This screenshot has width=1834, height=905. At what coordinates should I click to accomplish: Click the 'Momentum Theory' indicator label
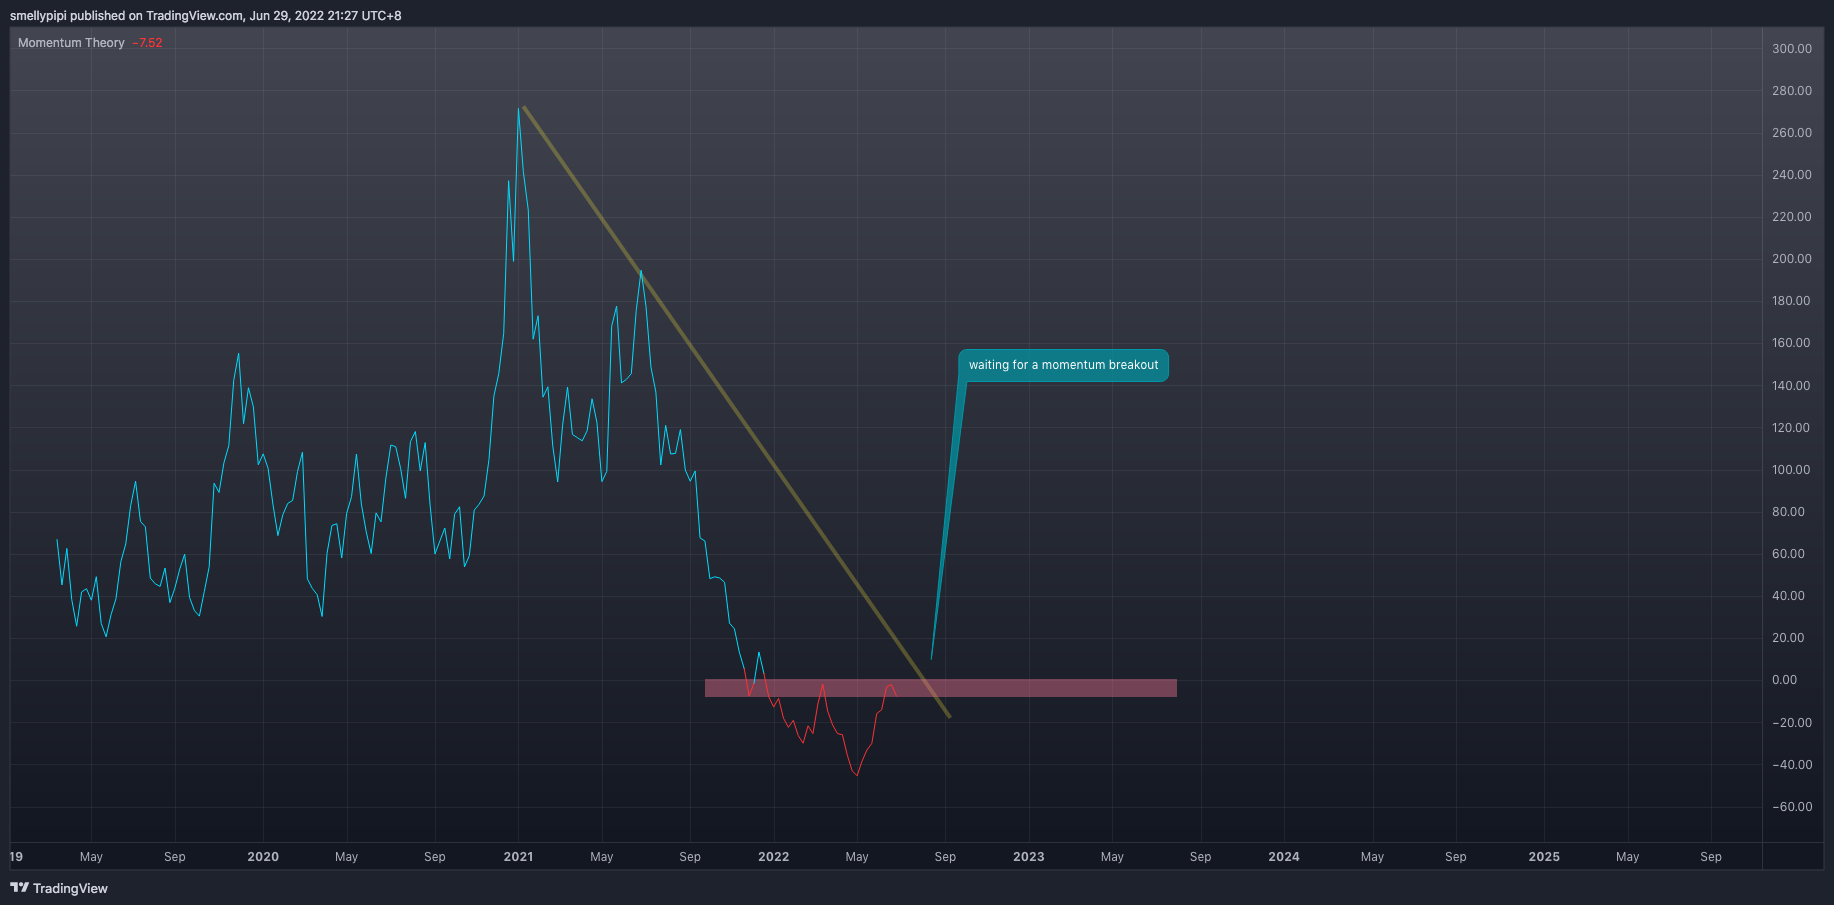71,43
